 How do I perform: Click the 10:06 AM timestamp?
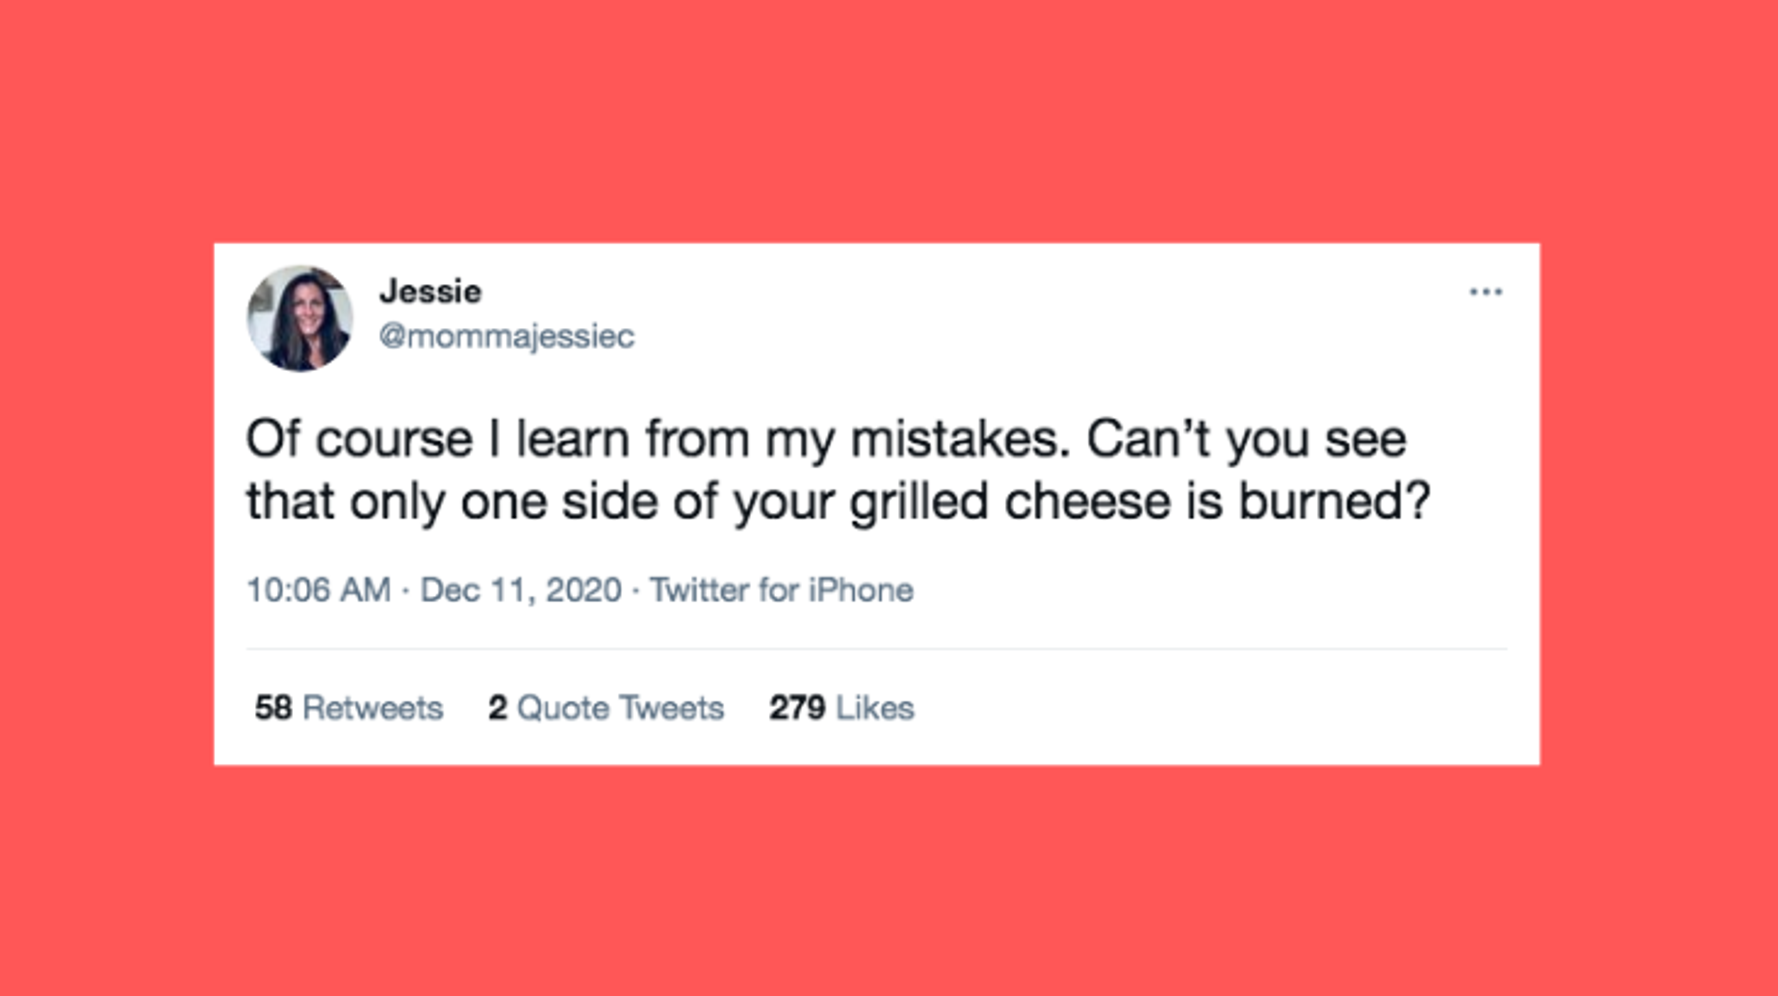(x=318, y=590)
